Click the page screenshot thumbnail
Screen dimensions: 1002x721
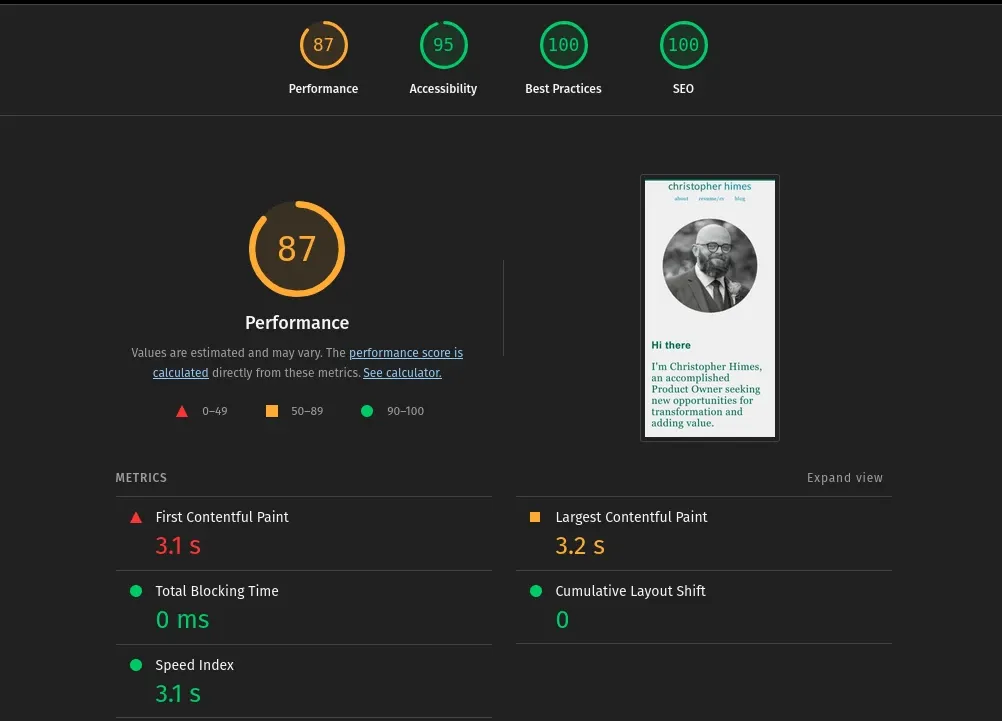click(x=709, y=307)
